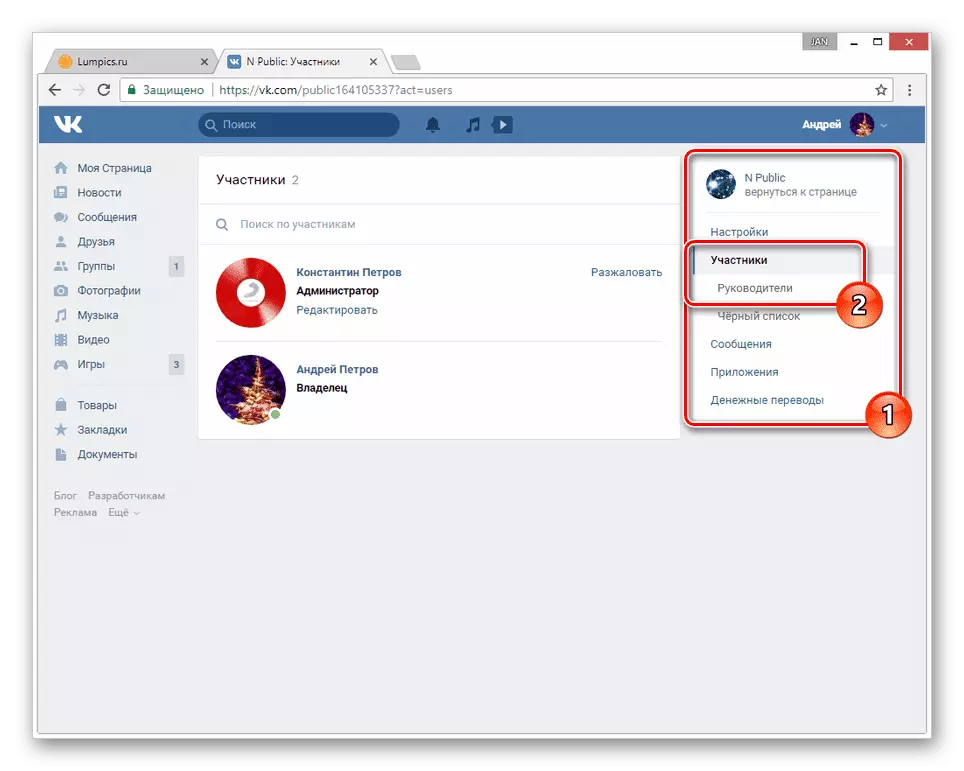Image resolution: width=964 pixels, height=771 pixels.
Task: Open Андрей Петров profile name link
Action: pos(337,369)
